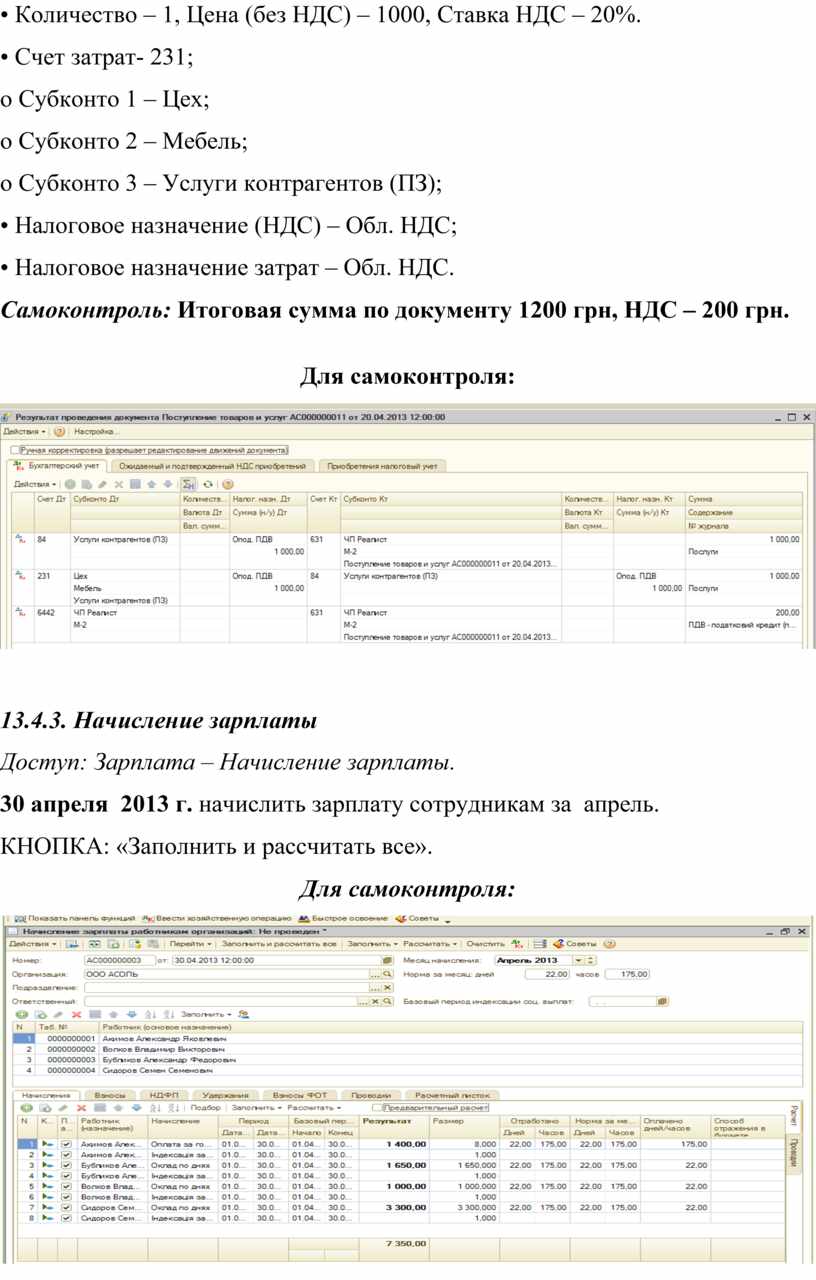Select employee Акимов Александр Яковлевич
Viewport: 816px width, 1280px height.
408,1039
